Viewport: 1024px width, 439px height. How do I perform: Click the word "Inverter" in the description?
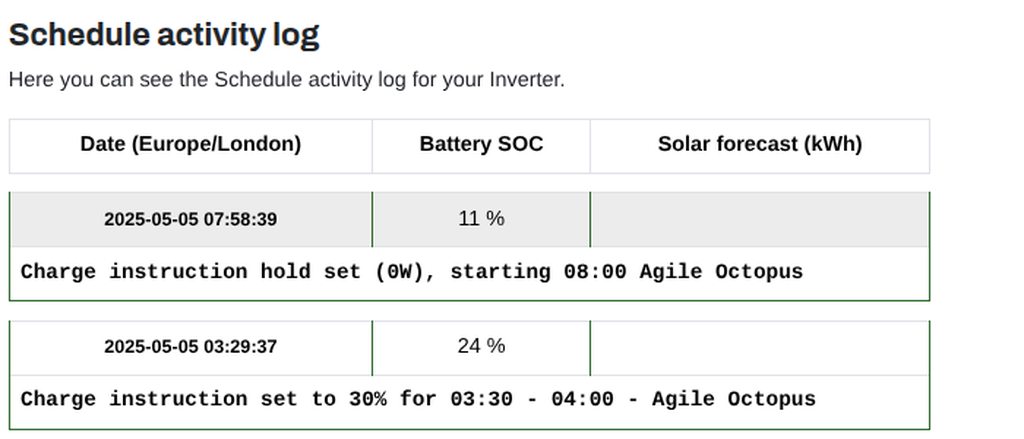(525, 80)
